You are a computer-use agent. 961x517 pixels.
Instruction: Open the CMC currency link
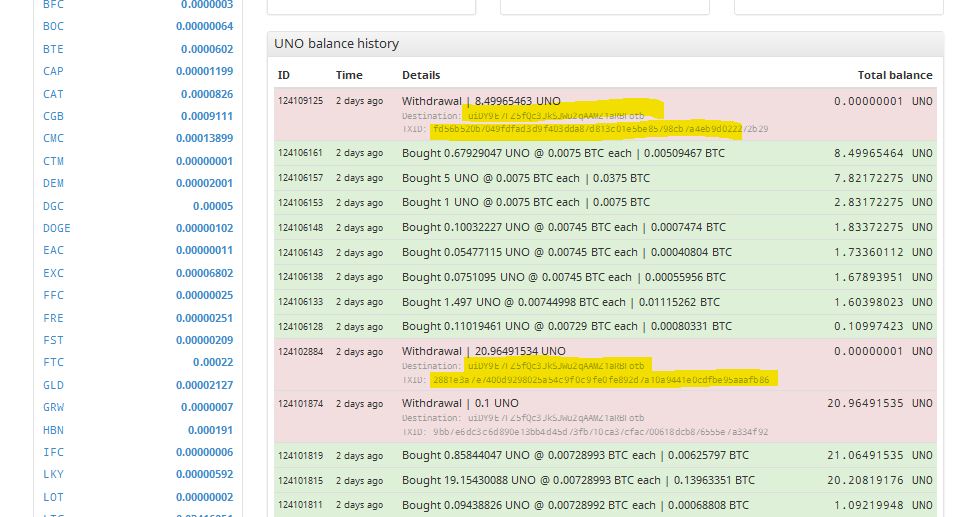53,138
